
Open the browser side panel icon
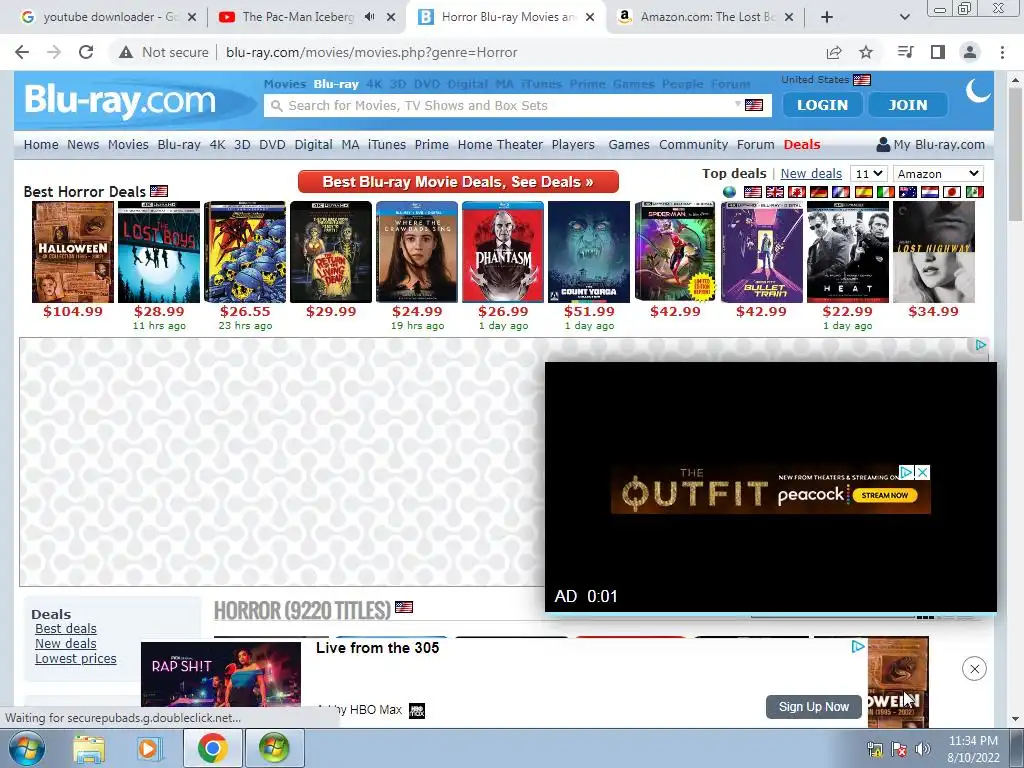tap(938, 52)
